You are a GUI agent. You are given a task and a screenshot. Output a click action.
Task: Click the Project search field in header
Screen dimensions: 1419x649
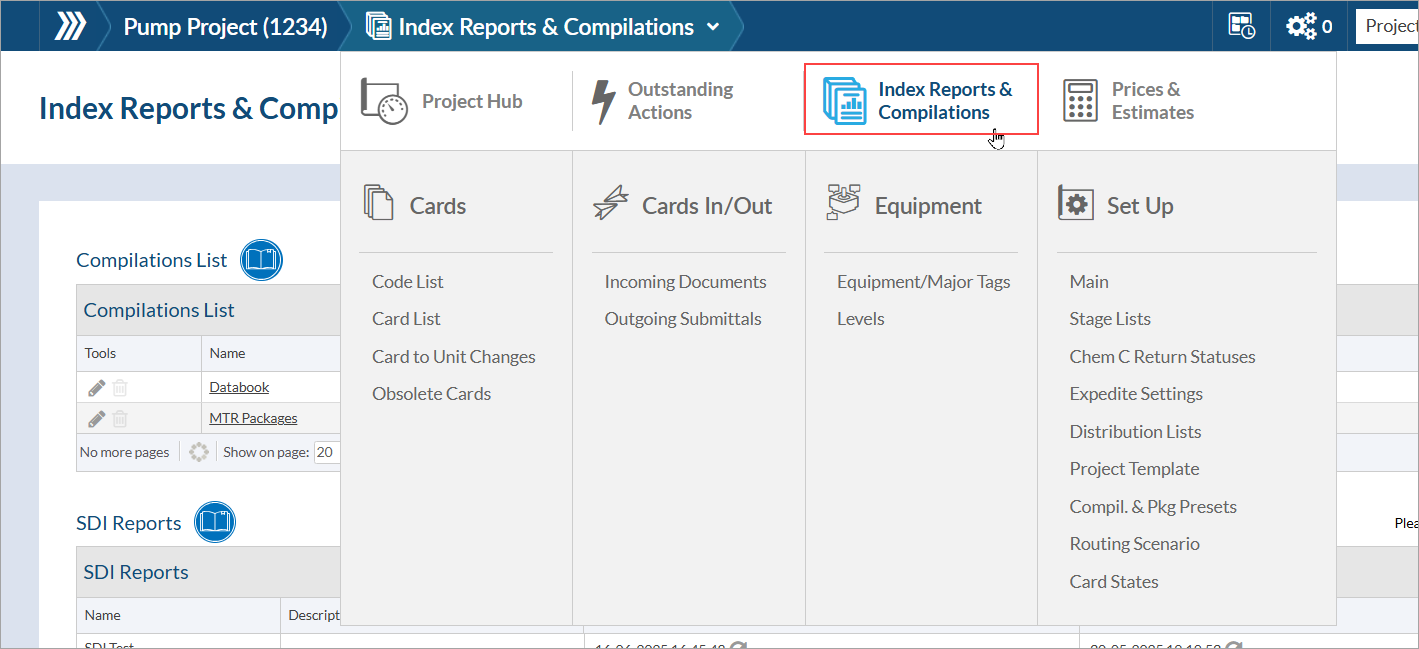pos(1387,26)
